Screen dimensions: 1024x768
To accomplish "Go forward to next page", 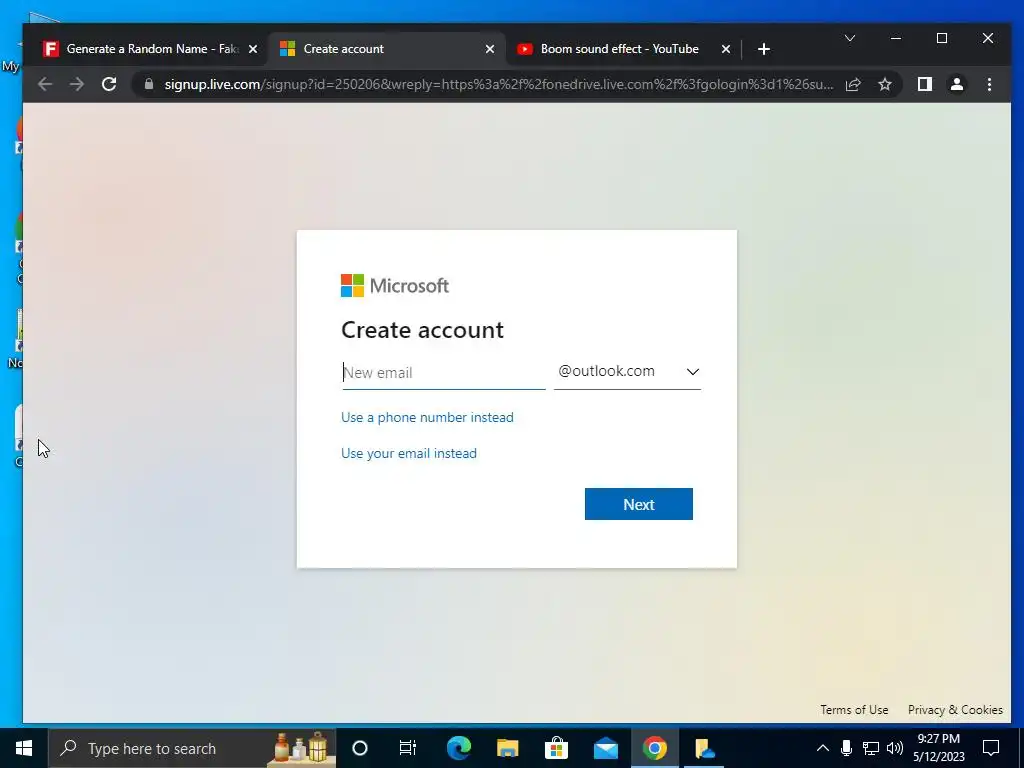I will 77,84.
